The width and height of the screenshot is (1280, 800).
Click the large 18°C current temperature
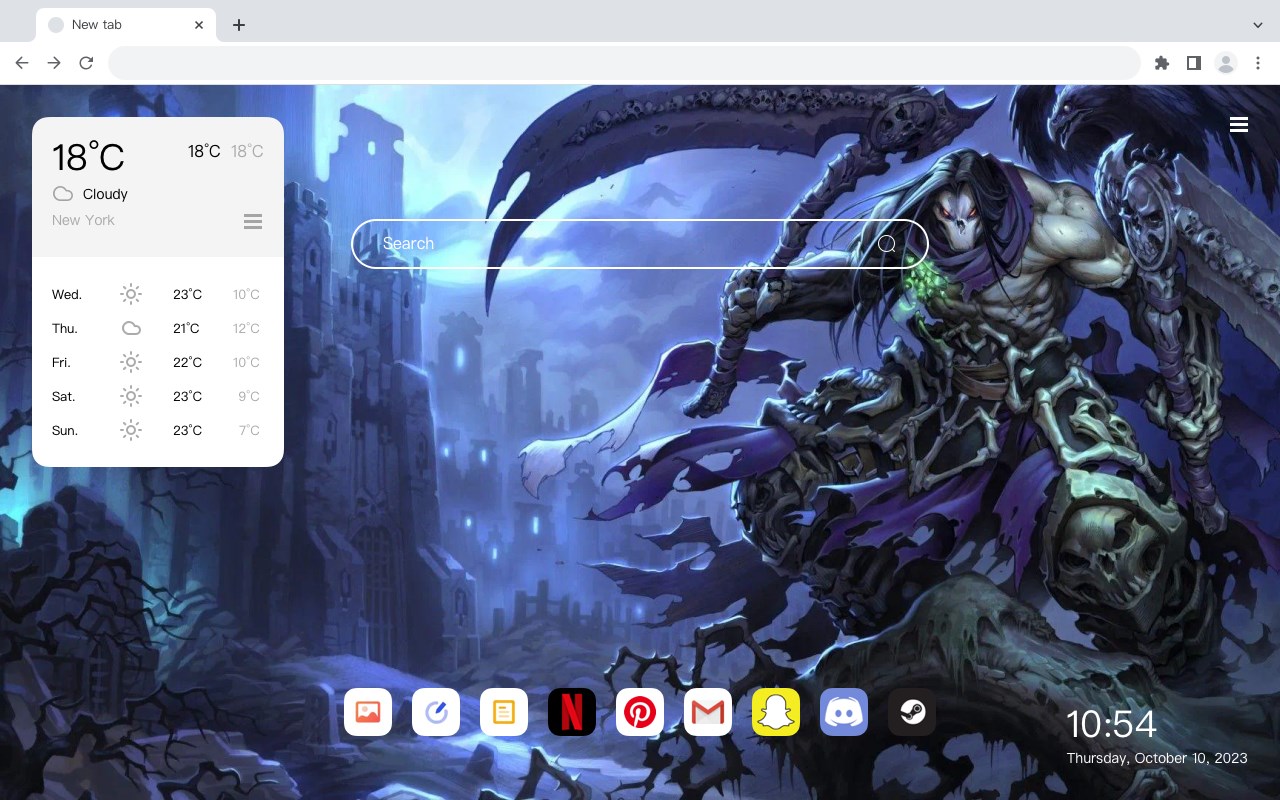click(88, 157)
